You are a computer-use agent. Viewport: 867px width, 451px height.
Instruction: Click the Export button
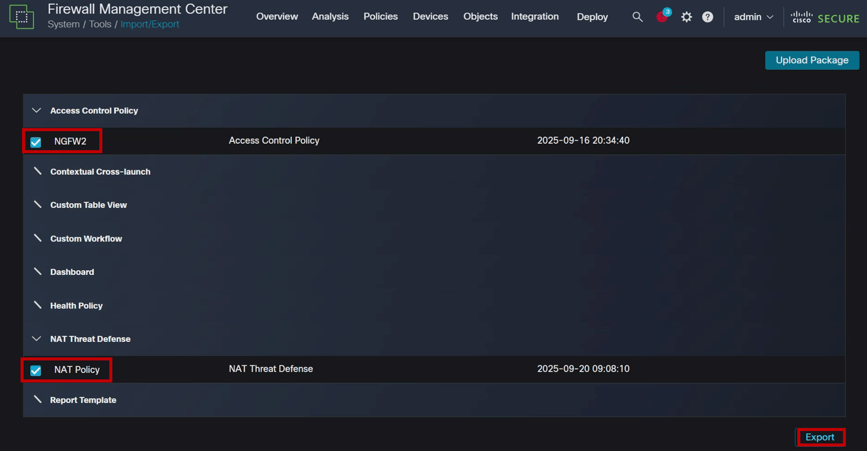820,437
